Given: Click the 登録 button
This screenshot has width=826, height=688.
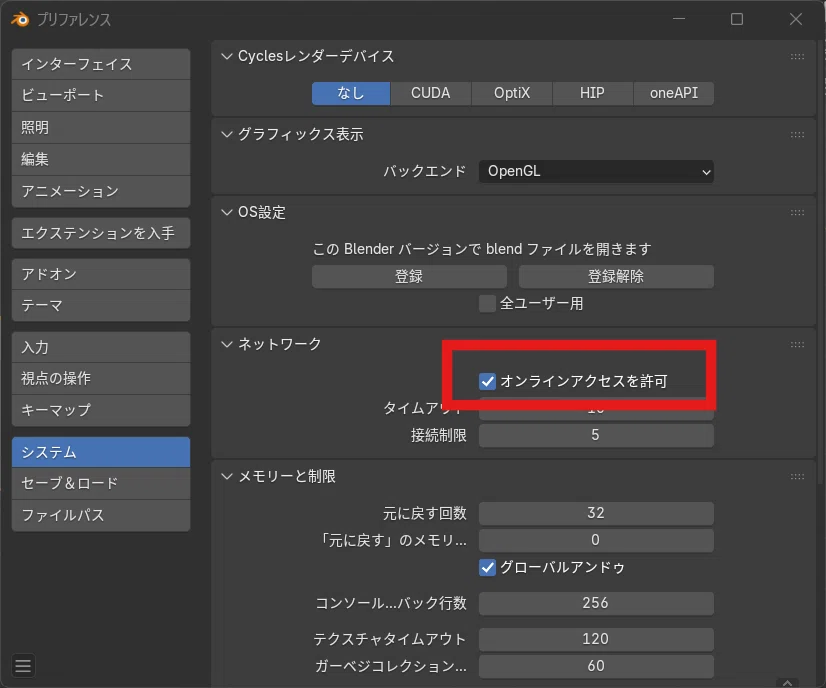Looking at the screenshot, I should tap(409, 277).
